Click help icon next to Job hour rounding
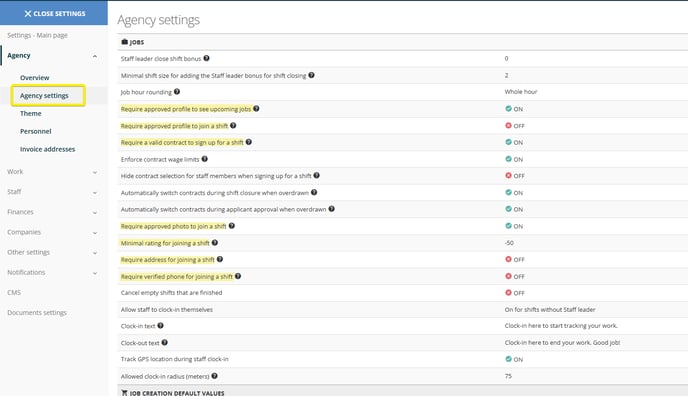This screenshot has width=688, height=396. tap(177, 92)
